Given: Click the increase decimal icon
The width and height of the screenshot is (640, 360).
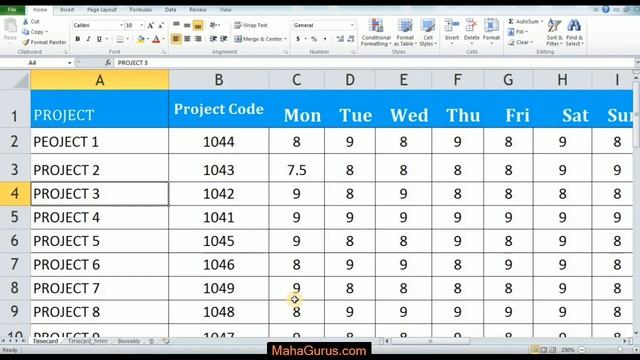Looking at the screenshot, I should pyautogui.click(x=340, y=39).
